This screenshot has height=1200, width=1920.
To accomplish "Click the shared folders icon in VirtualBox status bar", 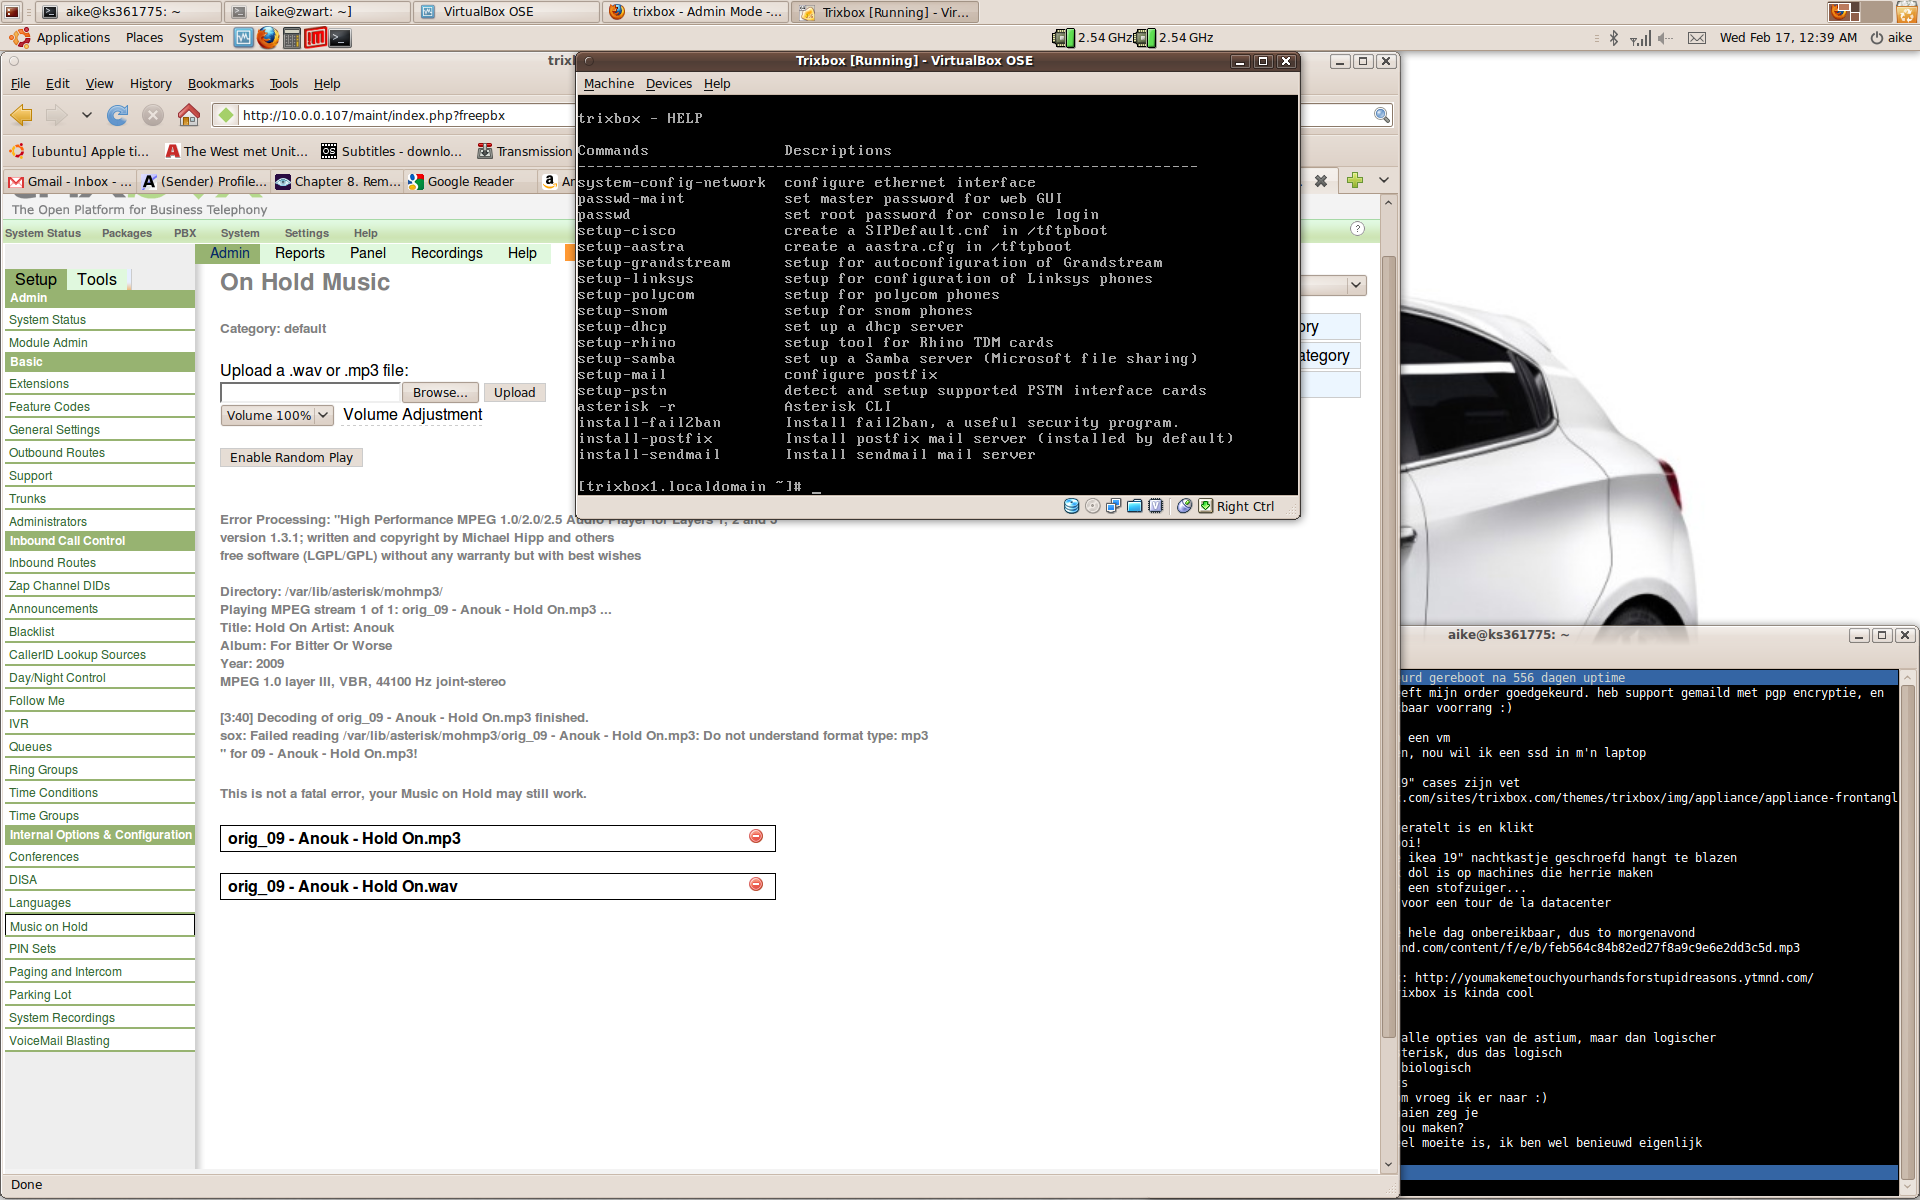I will [1134, 506].
